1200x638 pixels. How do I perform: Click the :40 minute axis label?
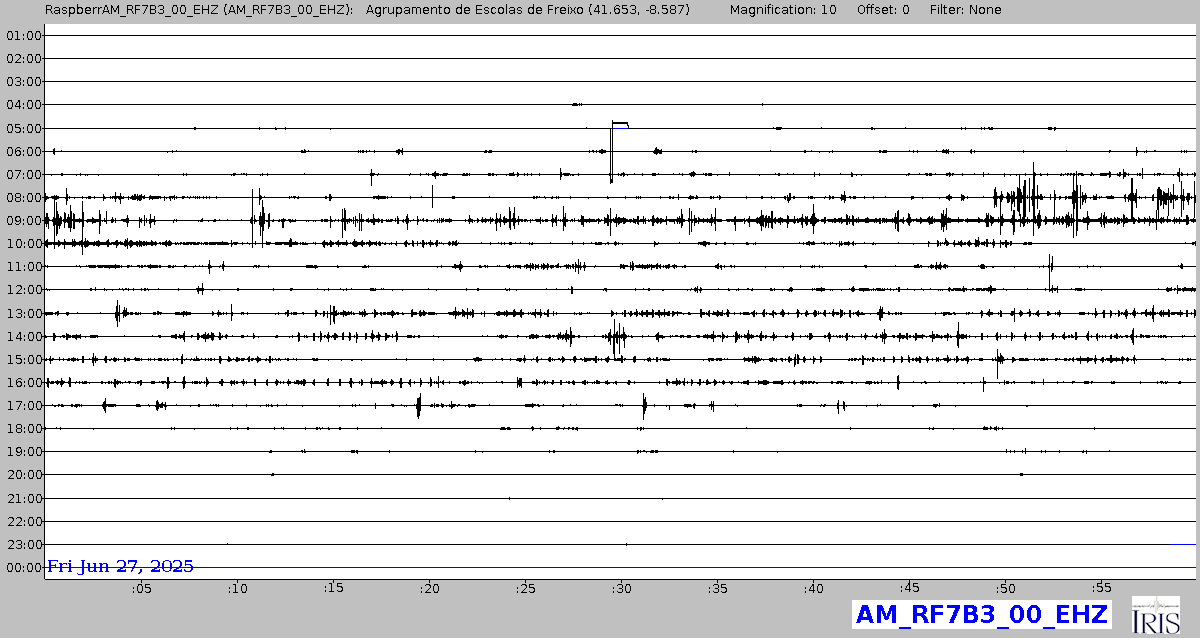click(813, 589)
